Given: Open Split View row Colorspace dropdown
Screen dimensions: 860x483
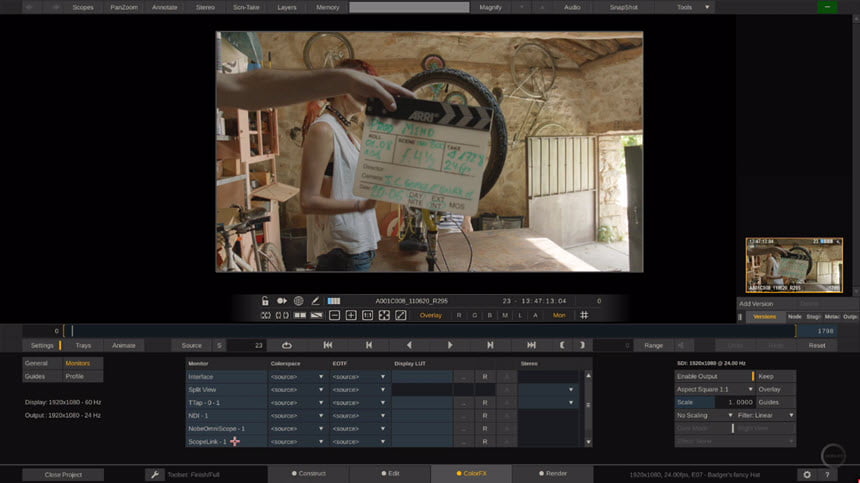Looking at the screenshot, I should click(x=297, y=390).
